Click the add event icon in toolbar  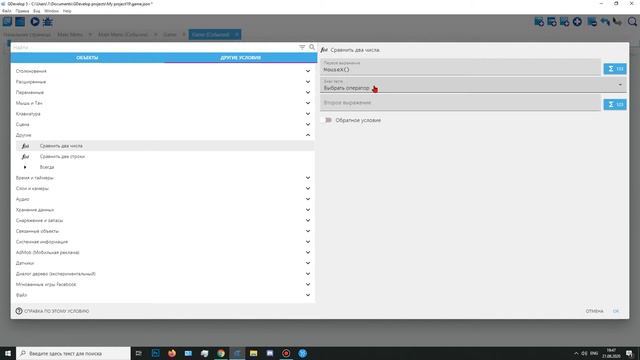pyautogui.click(x=539, y=22)
